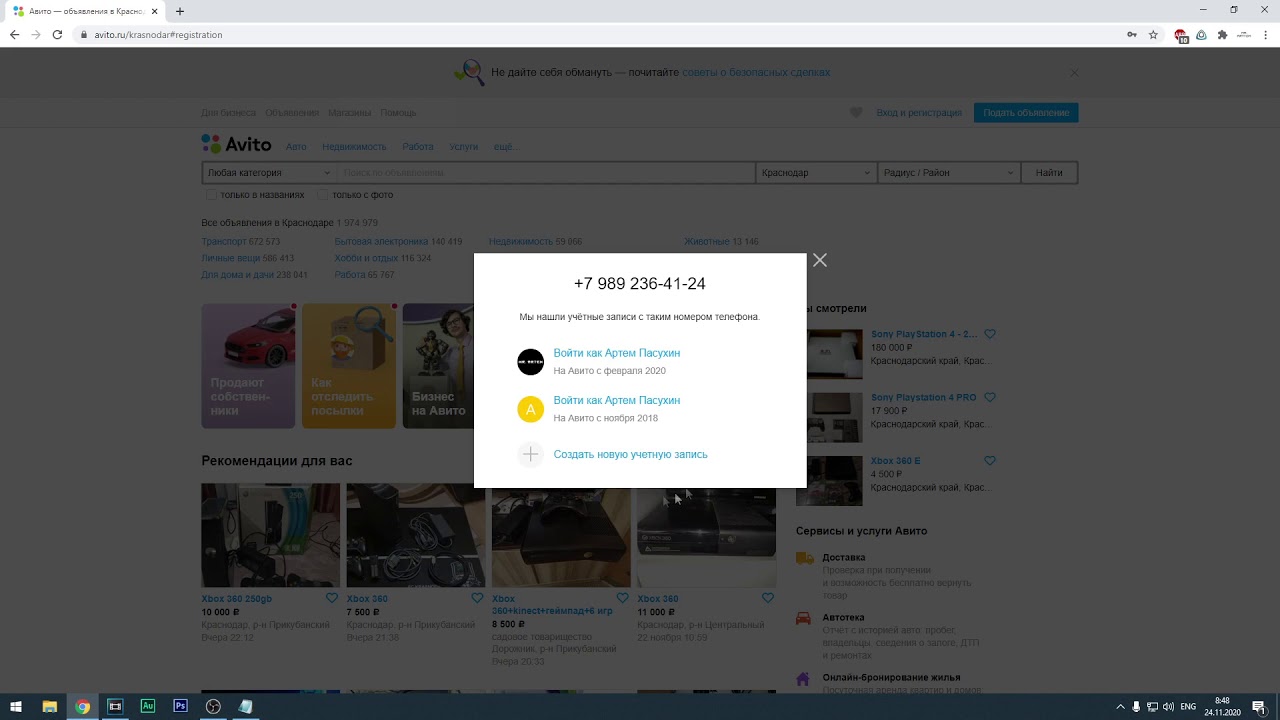
Task: Open the 'Недвижимость' menu item
Action: tap(354, 147)
